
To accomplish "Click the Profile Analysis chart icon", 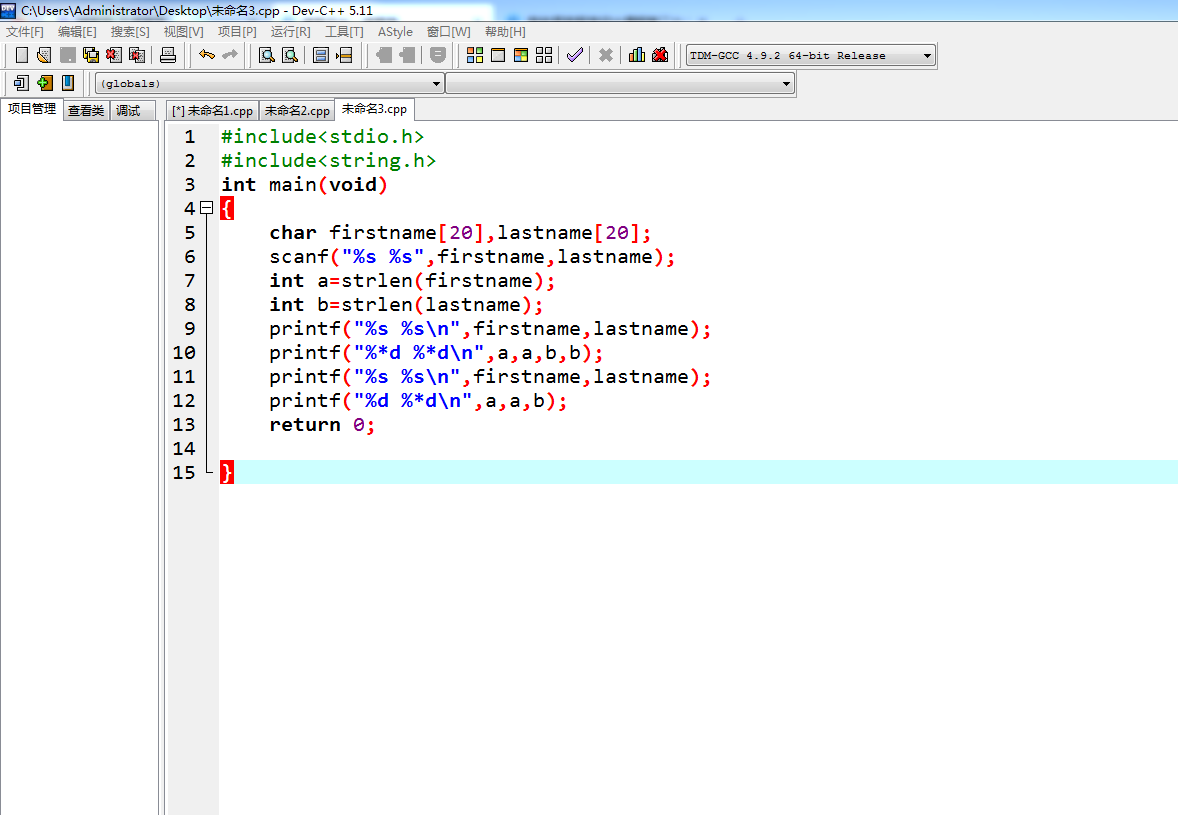I will [x=637, y=55].
